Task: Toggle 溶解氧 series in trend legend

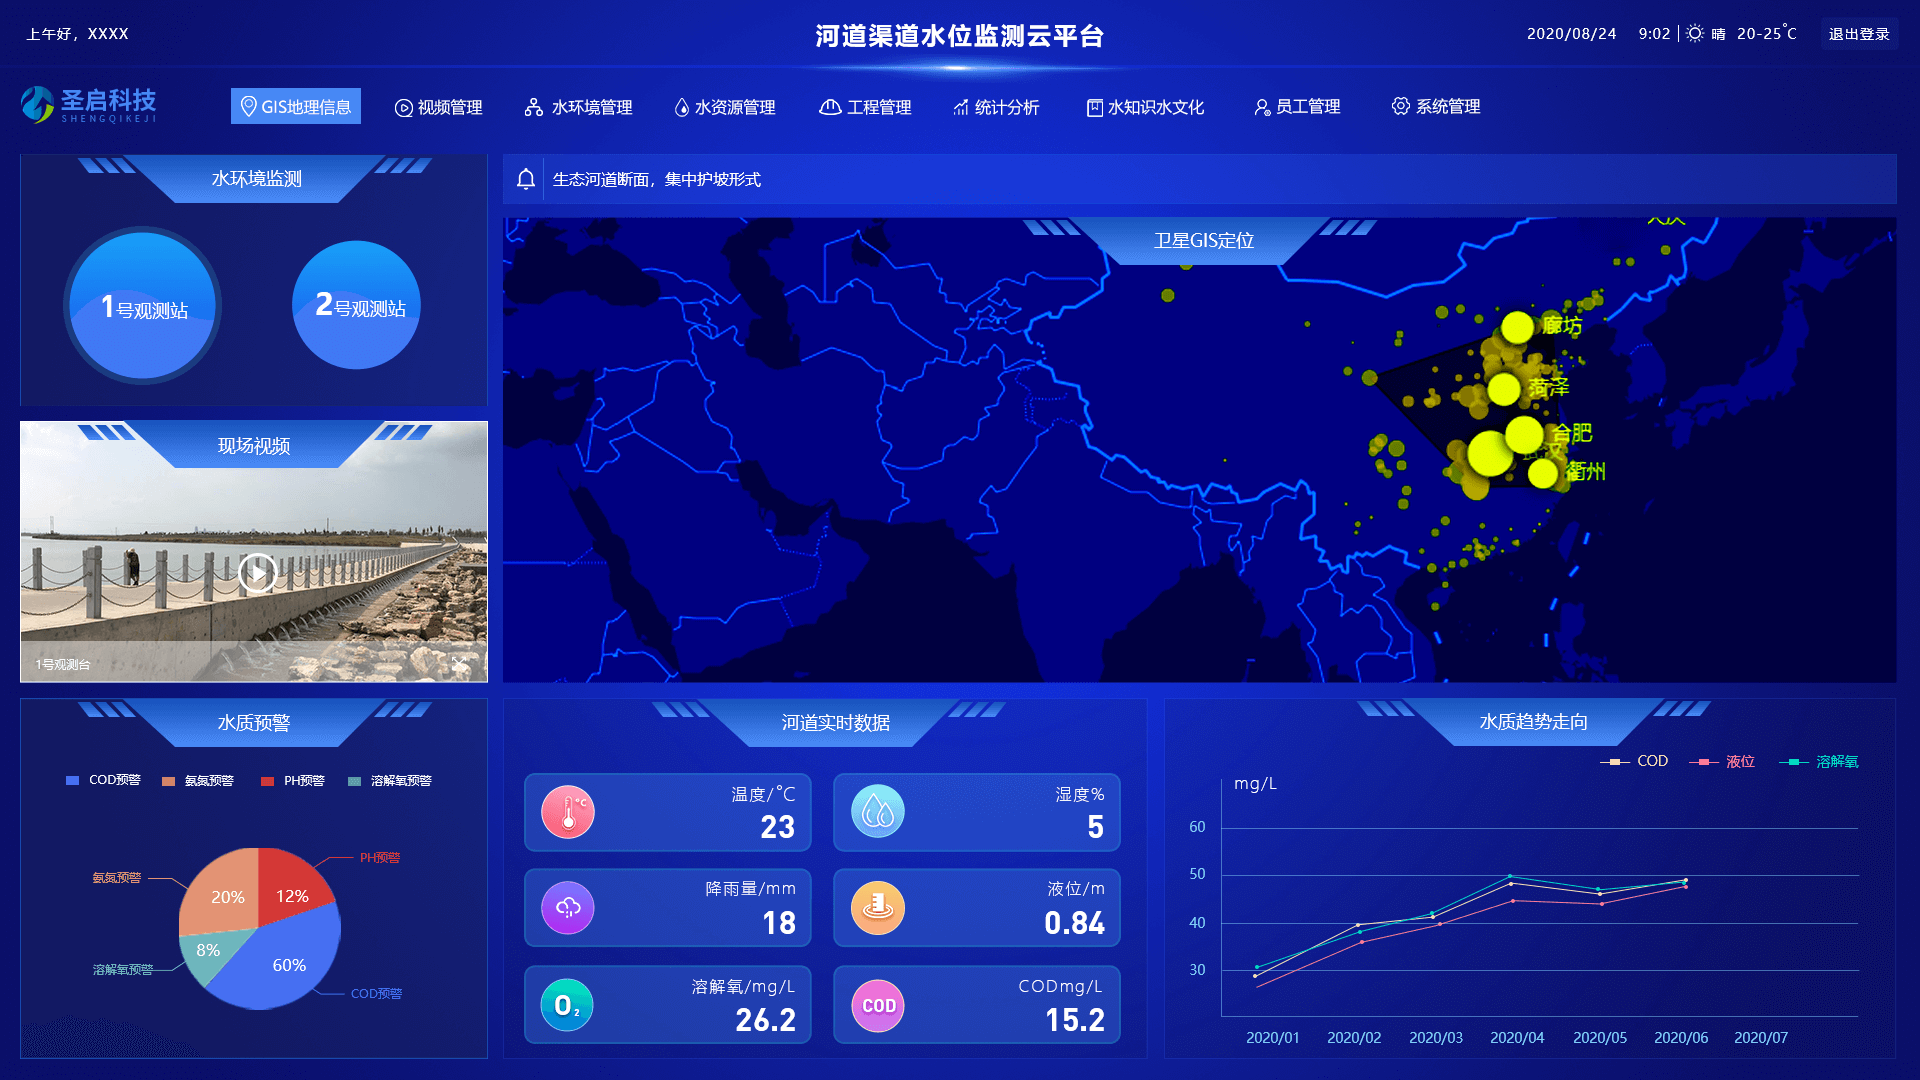Action: pyautogui.click(x=1818, y=762)
